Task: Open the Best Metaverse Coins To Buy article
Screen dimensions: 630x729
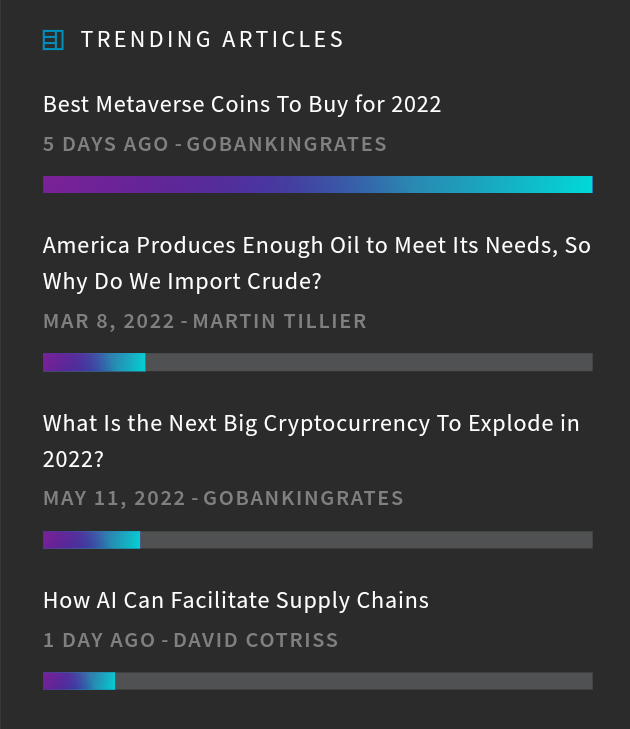Action: [242, 104]
